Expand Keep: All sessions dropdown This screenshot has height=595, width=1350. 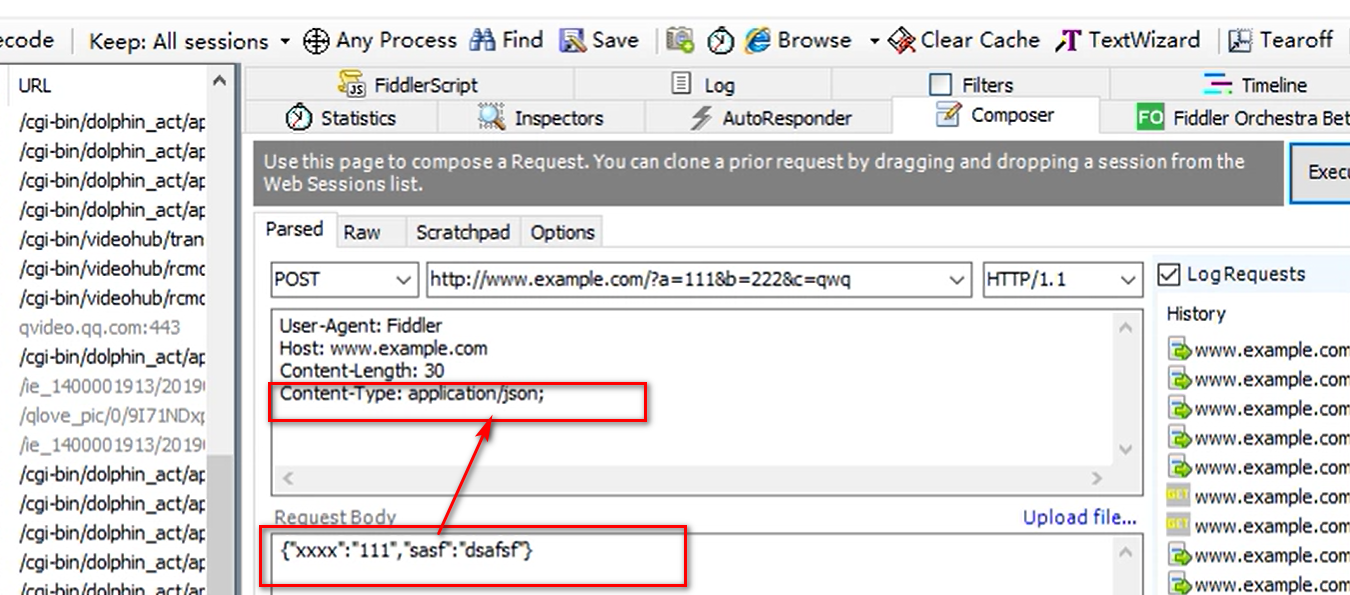(285, 41)
